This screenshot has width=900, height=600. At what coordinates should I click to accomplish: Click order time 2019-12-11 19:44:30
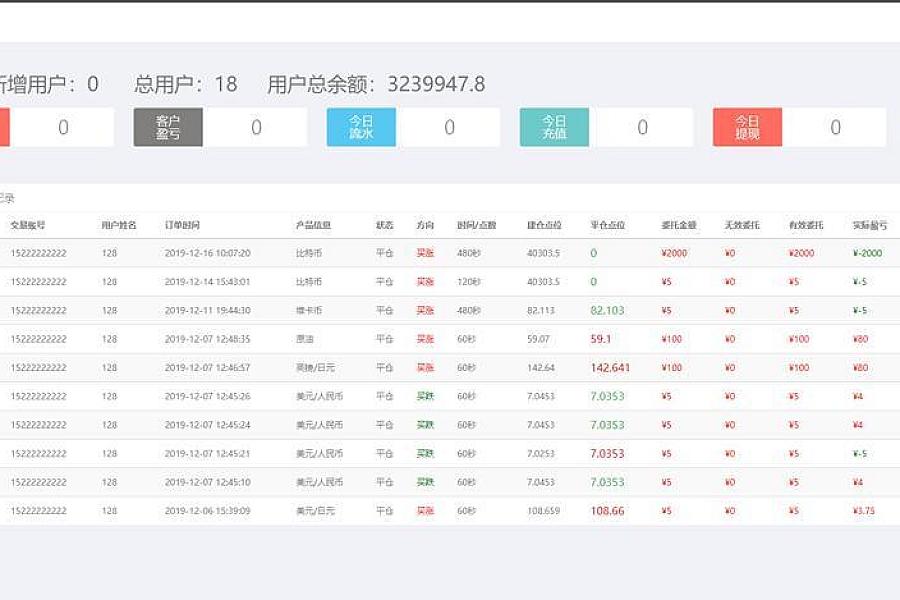click(x=207, y=311)
